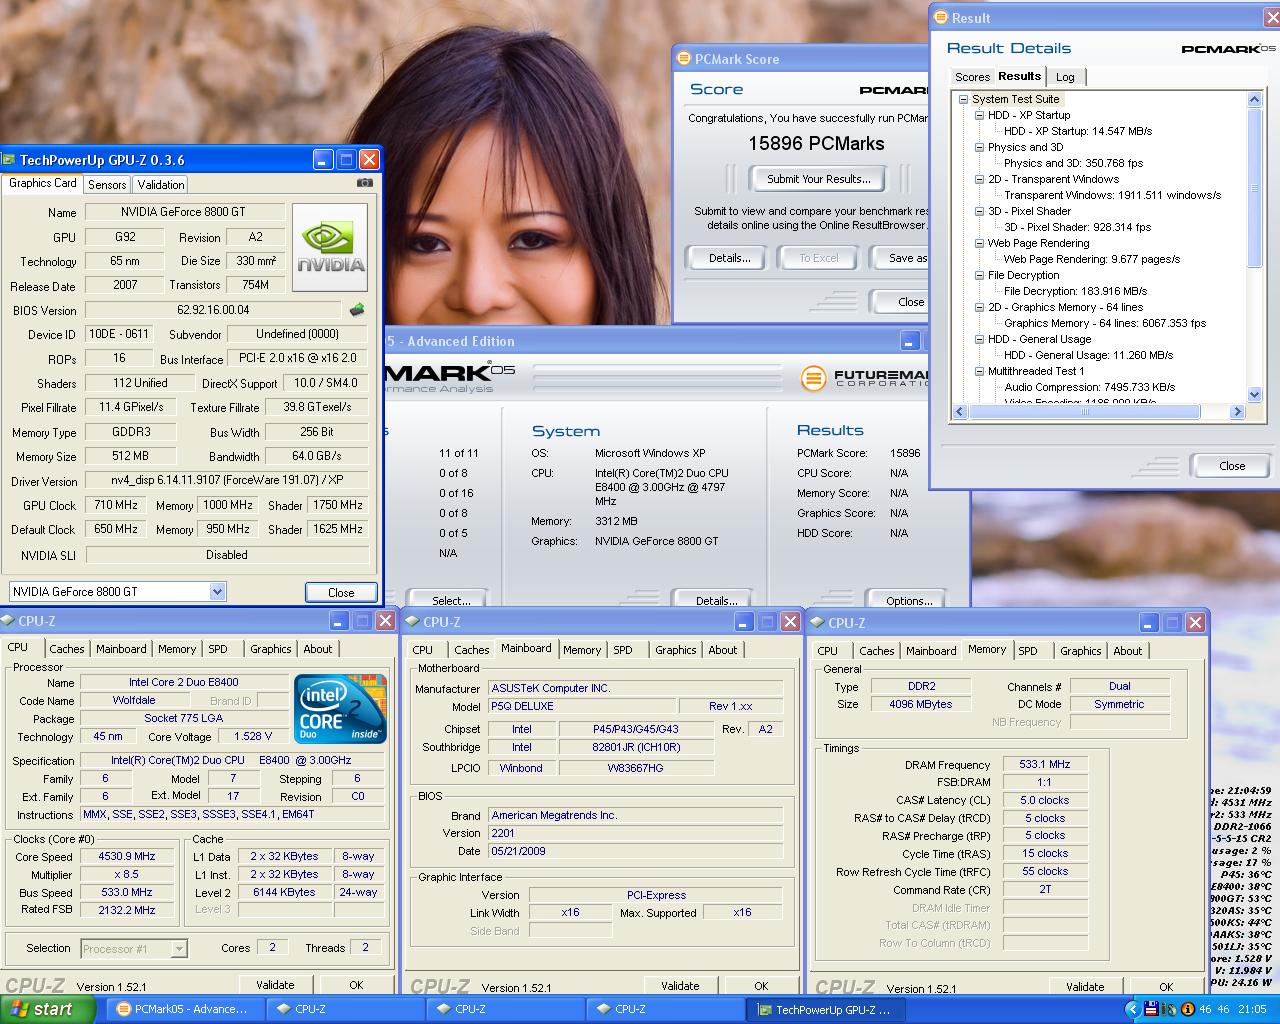1280x1024 pixels.
Task: Click Validate in right CPU-Z window
Action: click(x=1085, y=987)
